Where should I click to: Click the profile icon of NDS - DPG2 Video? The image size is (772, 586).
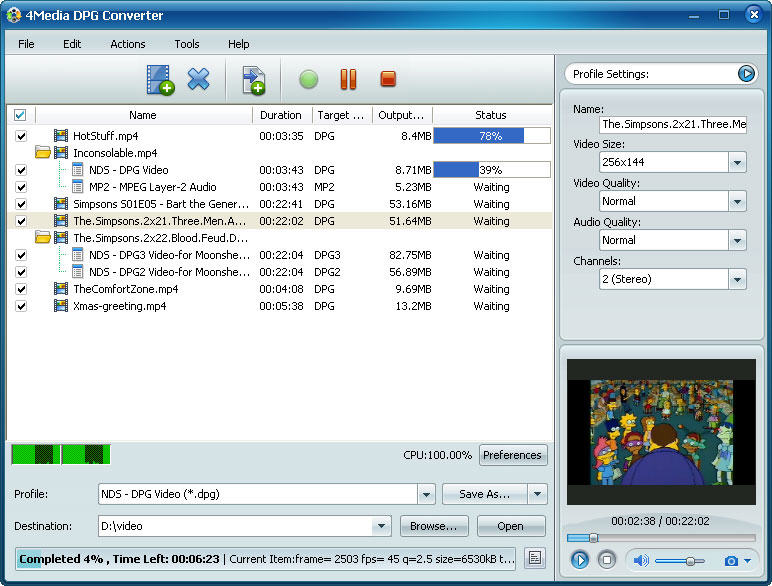tap(77, 272)
